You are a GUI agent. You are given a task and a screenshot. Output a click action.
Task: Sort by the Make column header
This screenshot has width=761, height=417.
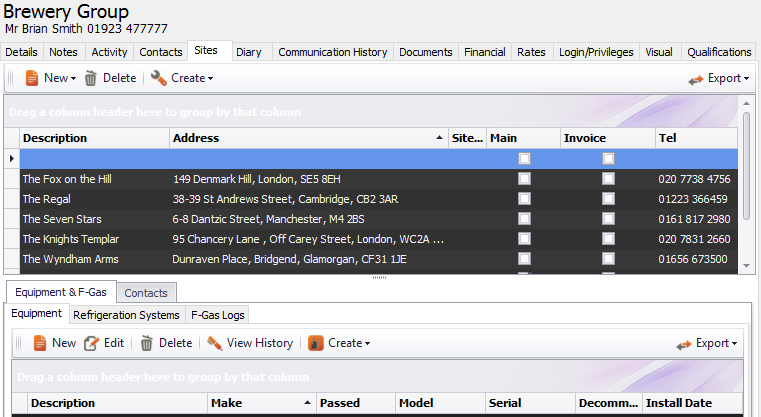click(x=262, y=403)
